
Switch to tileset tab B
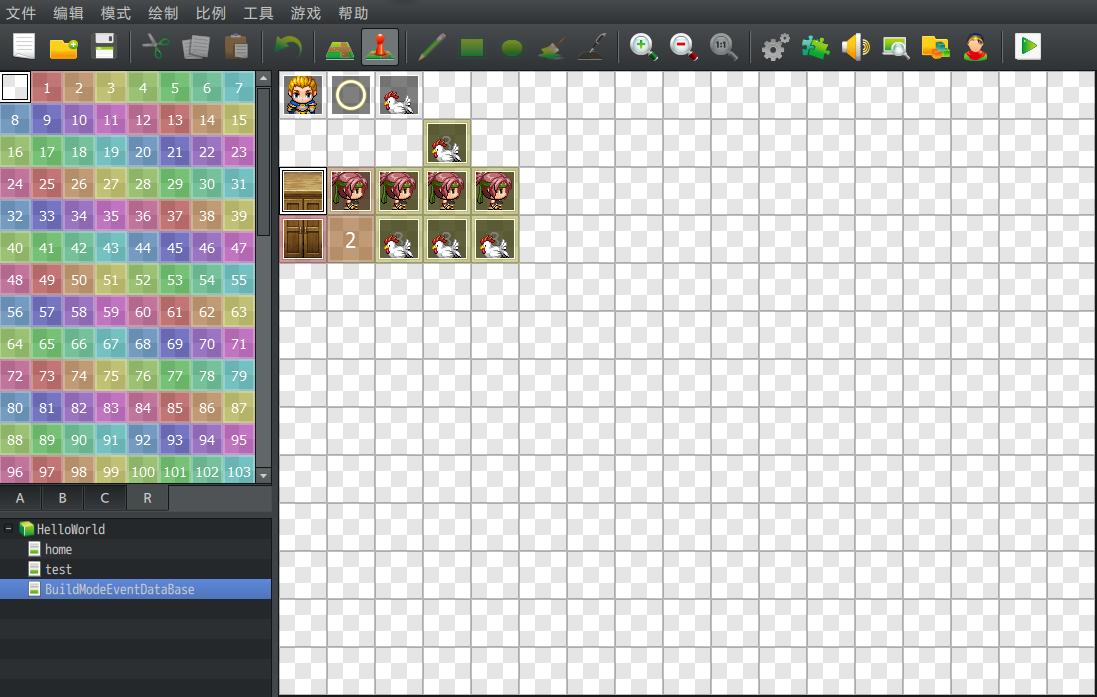(x=62, y=498)
